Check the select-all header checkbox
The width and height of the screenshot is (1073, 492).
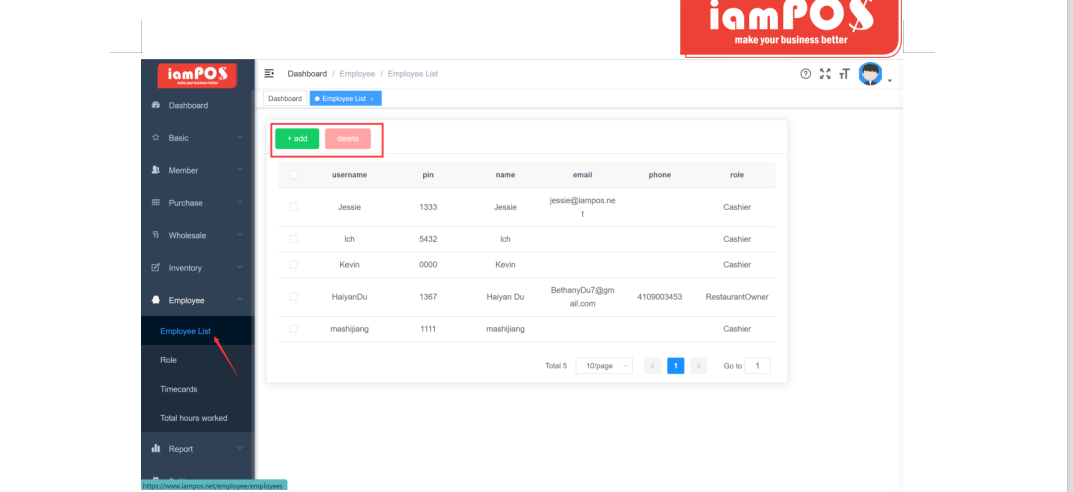point(294,175)
